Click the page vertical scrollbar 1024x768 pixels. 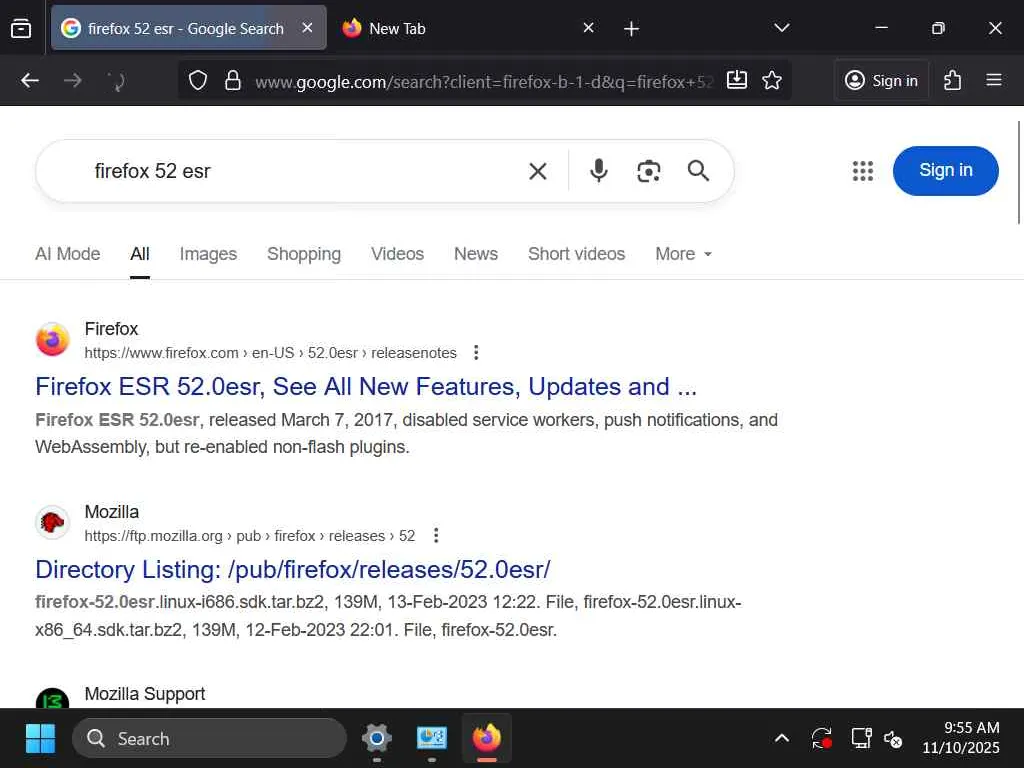point(1019,172)
